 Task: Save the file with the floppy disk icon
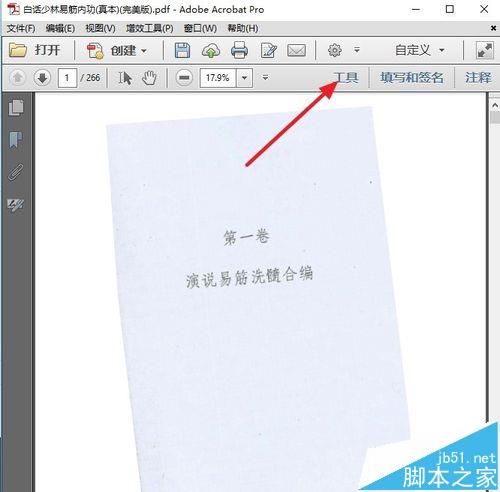tap(182, 51)
